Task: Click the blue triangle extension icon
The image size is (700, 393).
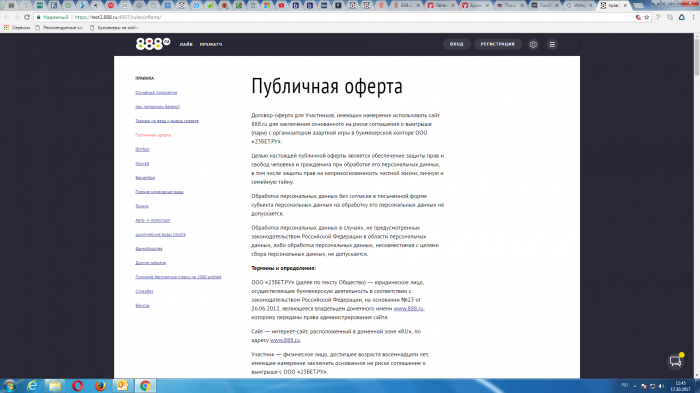Action: click(682, 17)
